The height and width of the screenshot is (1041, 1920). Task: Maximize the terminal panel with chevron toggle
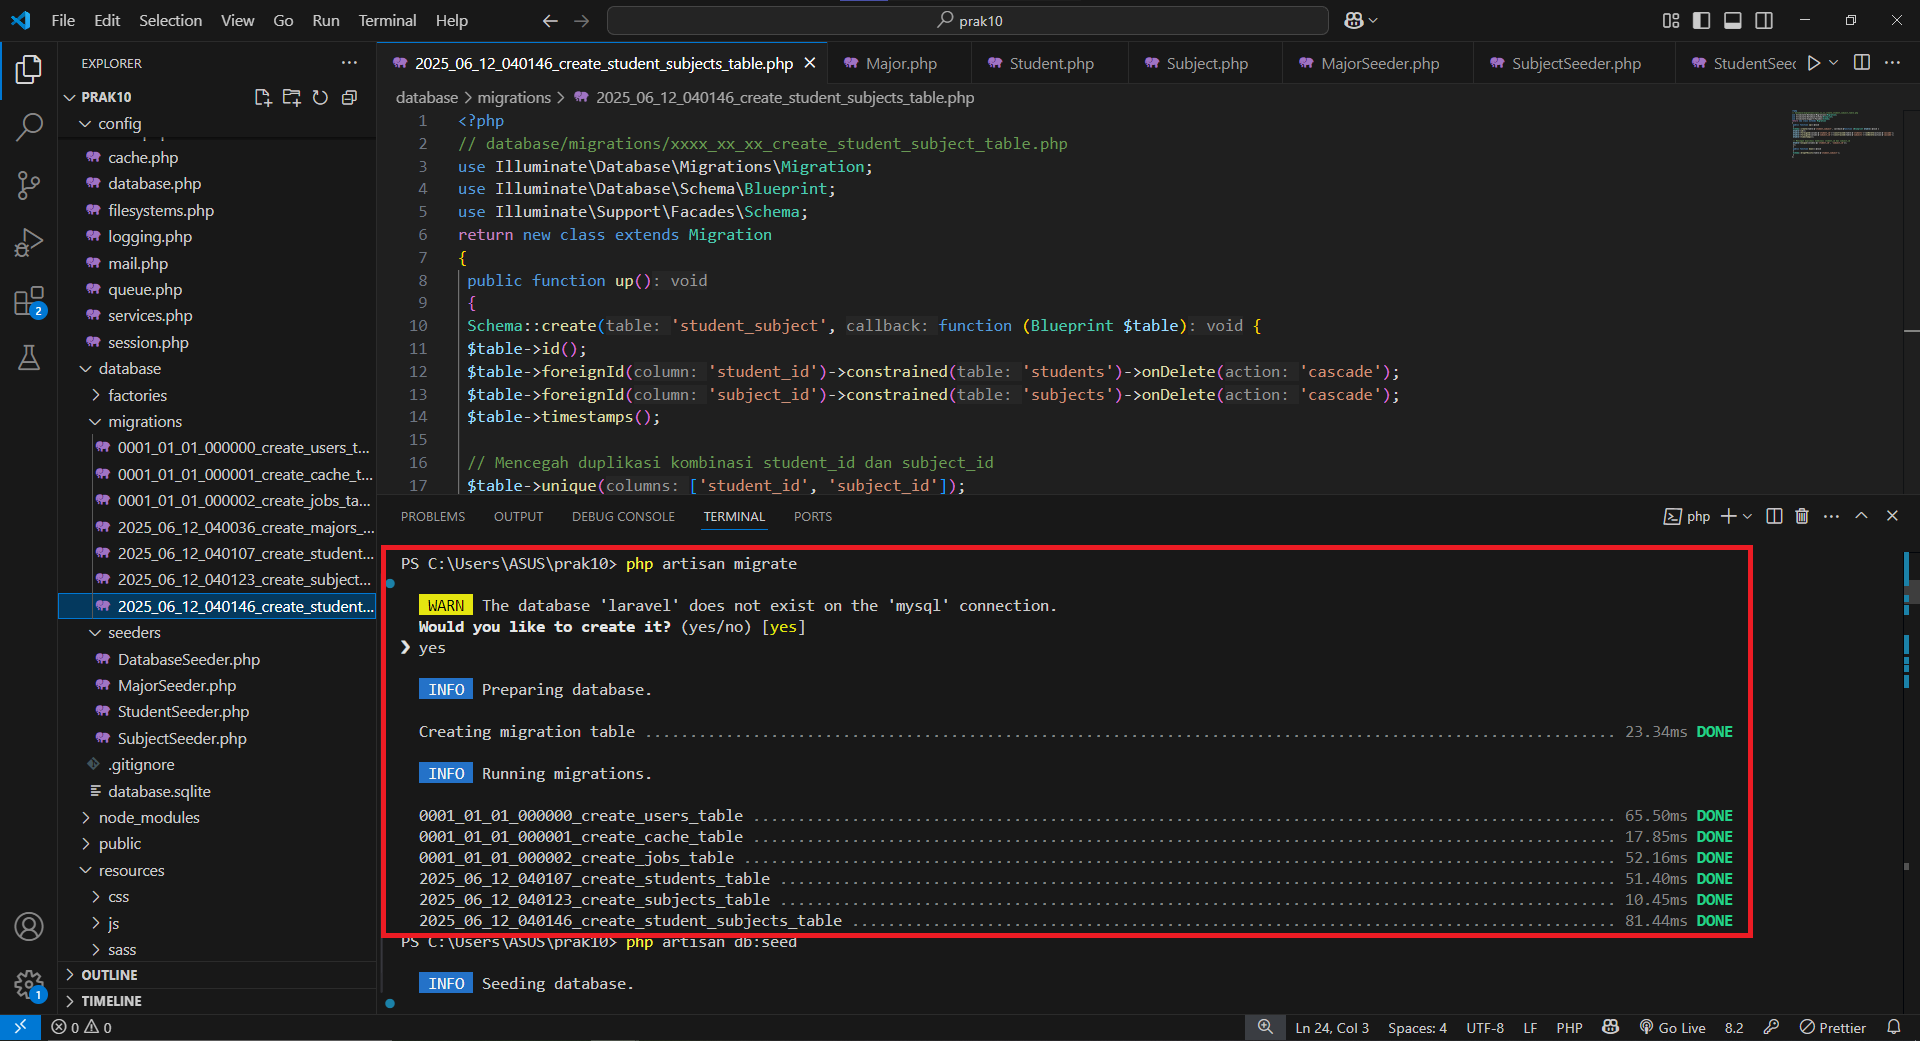pos(1861,516)
